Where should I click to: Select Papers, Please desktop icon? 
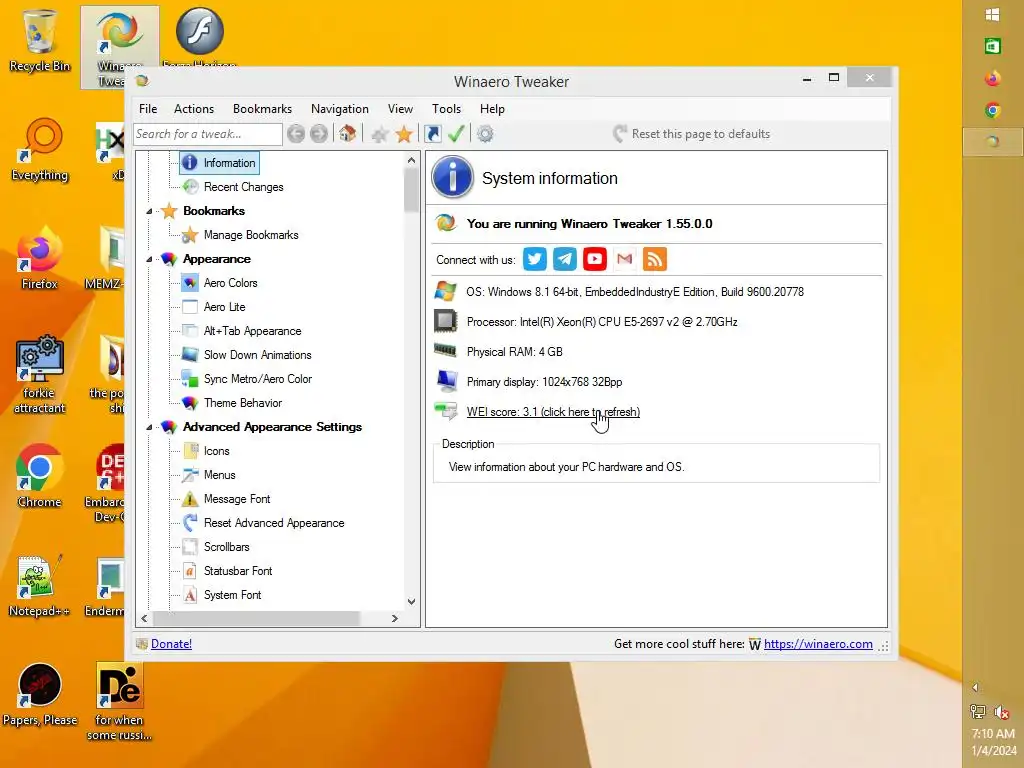click(x=39, y=695)
